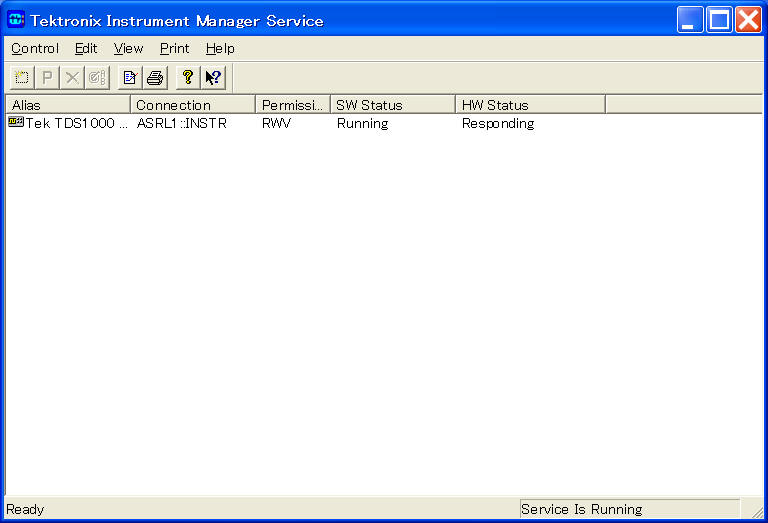Click the yellow question mark help icon
768x523 pixels.
pyautogui.click(x=188, y=77)
